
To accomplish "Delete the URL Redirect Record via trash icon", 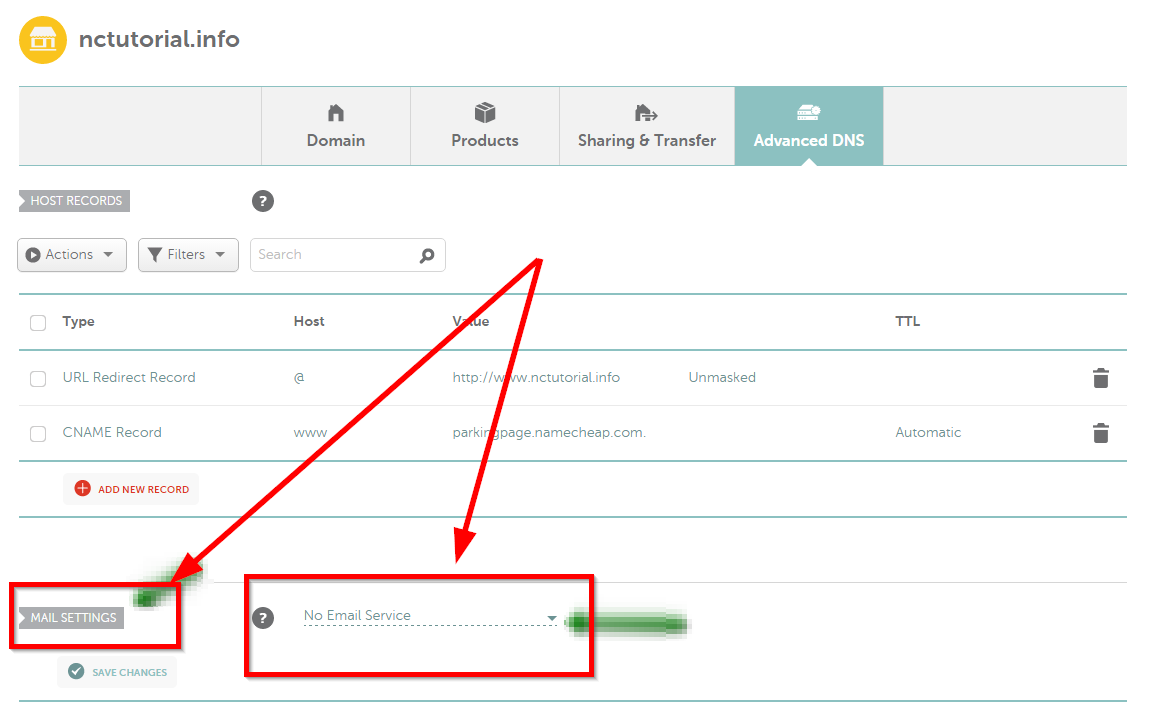I will click(x=1100, y=378).
